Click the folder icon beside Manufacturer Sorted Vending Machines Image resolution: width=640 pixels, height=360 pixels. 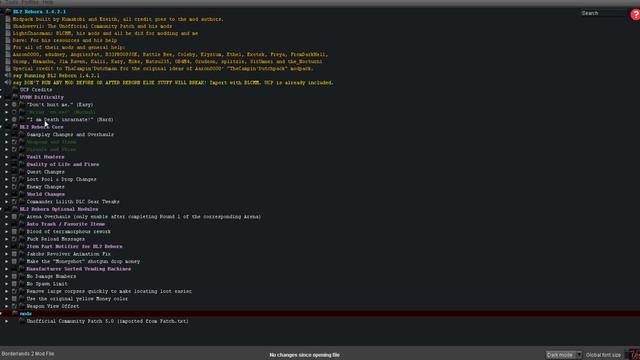click(22, 269)
